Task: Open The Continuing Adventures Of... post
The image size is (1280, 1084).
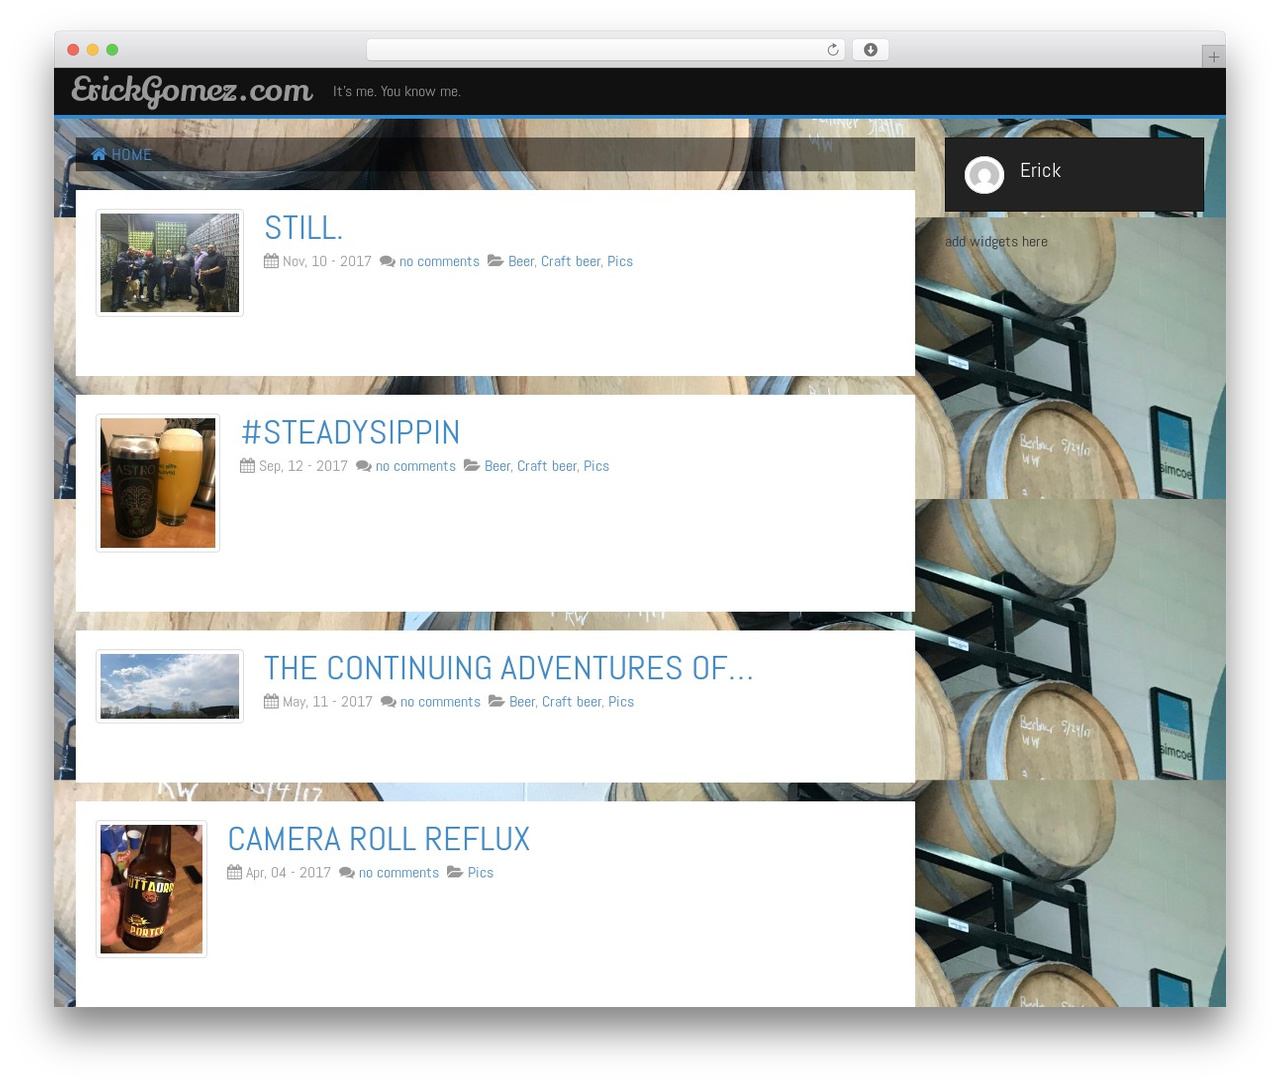Action: pos(509,668)
